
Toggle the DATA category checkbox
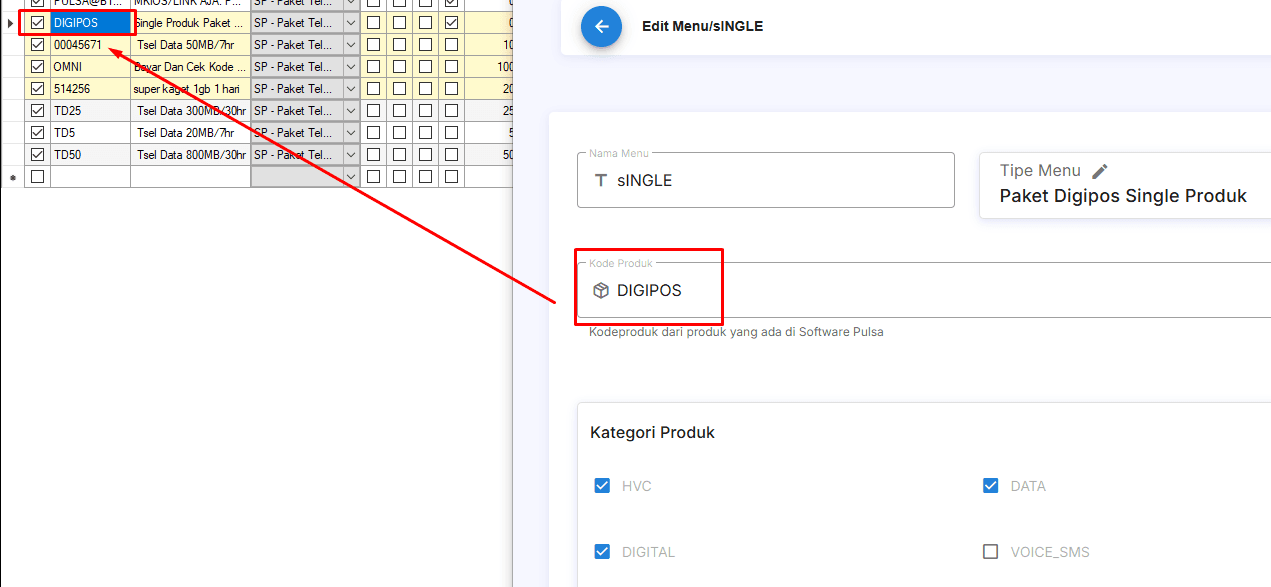990,486
